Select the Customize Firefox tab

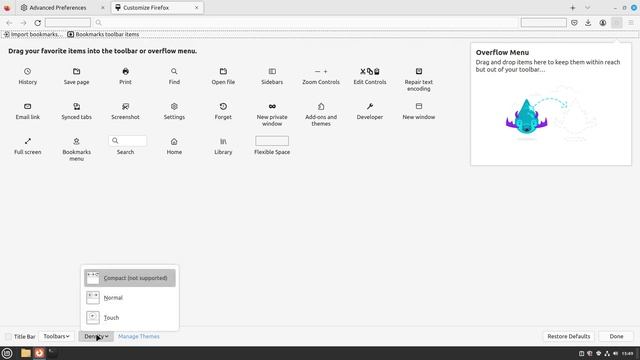[157, 8]
